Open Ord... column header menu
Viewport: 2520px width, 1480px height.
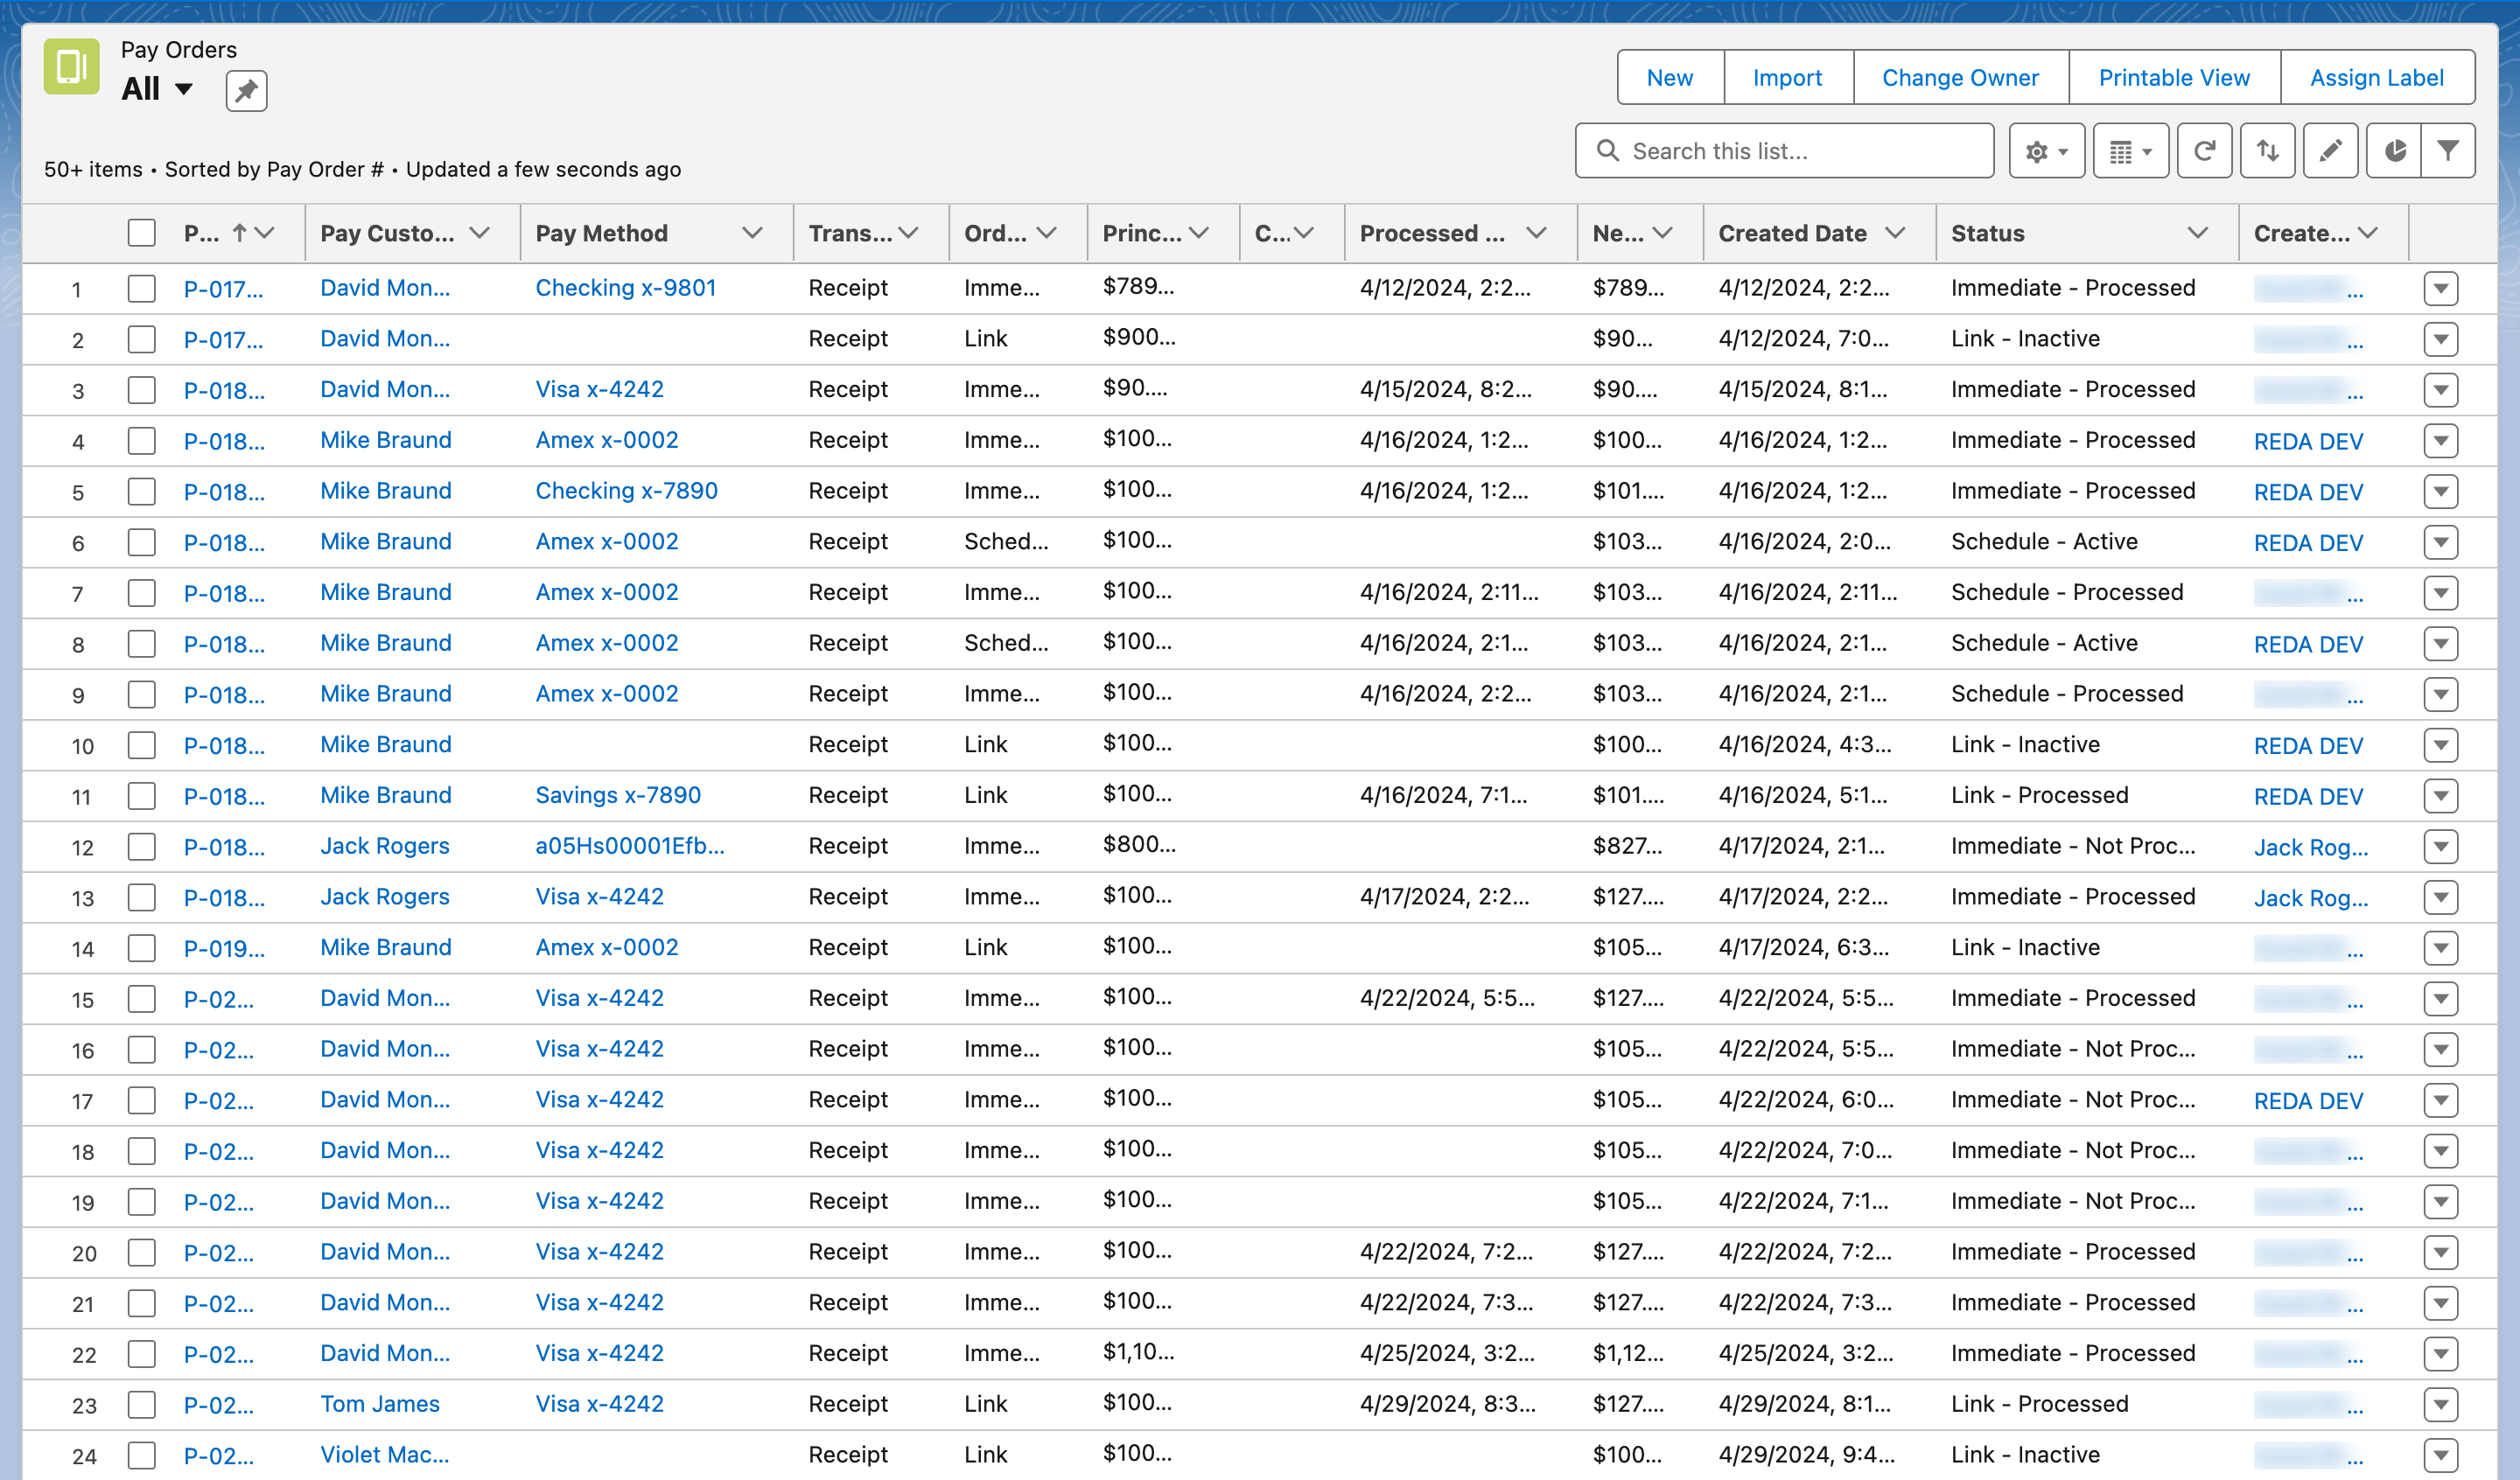tap(1047, 233)
